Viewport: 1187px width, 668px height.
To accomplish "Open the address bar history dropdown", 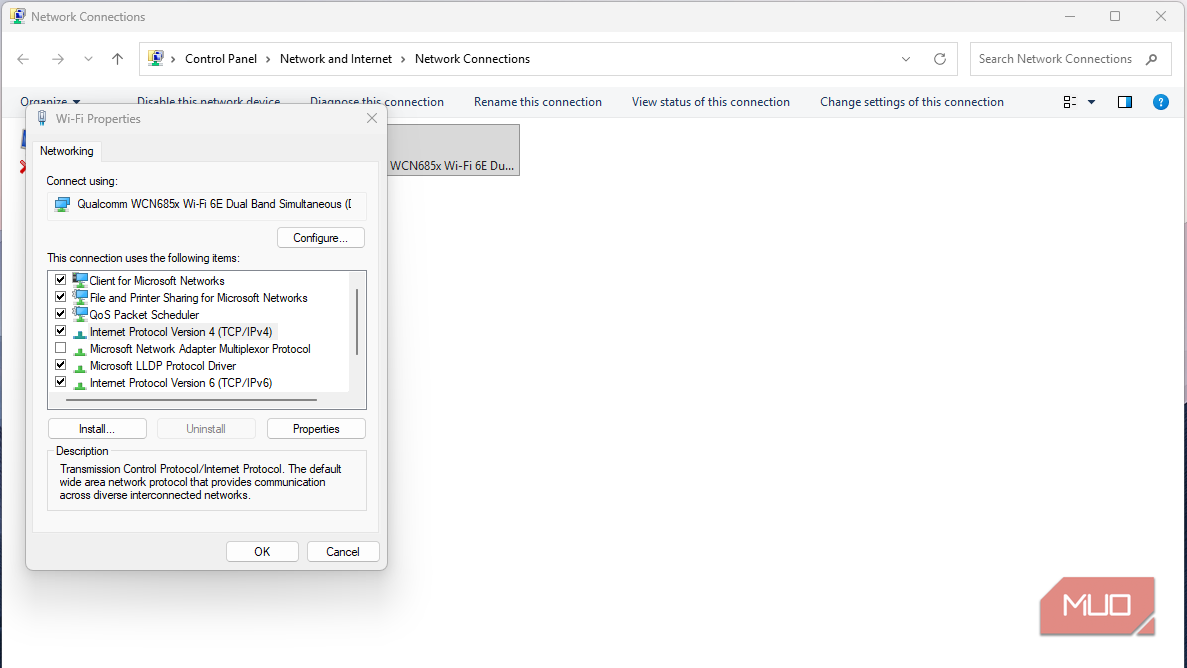I will point(905,59).
